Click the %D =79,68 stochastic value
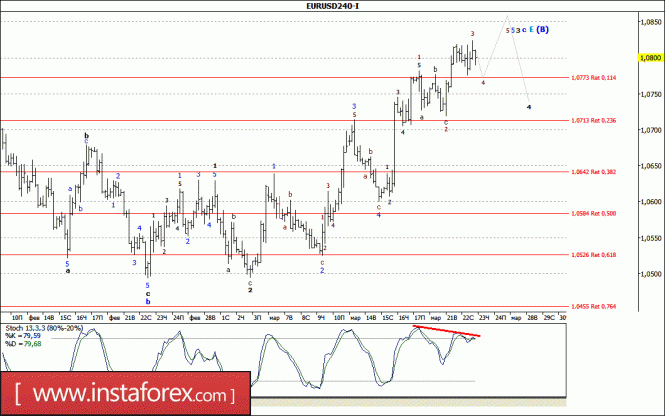665x416 pixels. pos(23,344)
